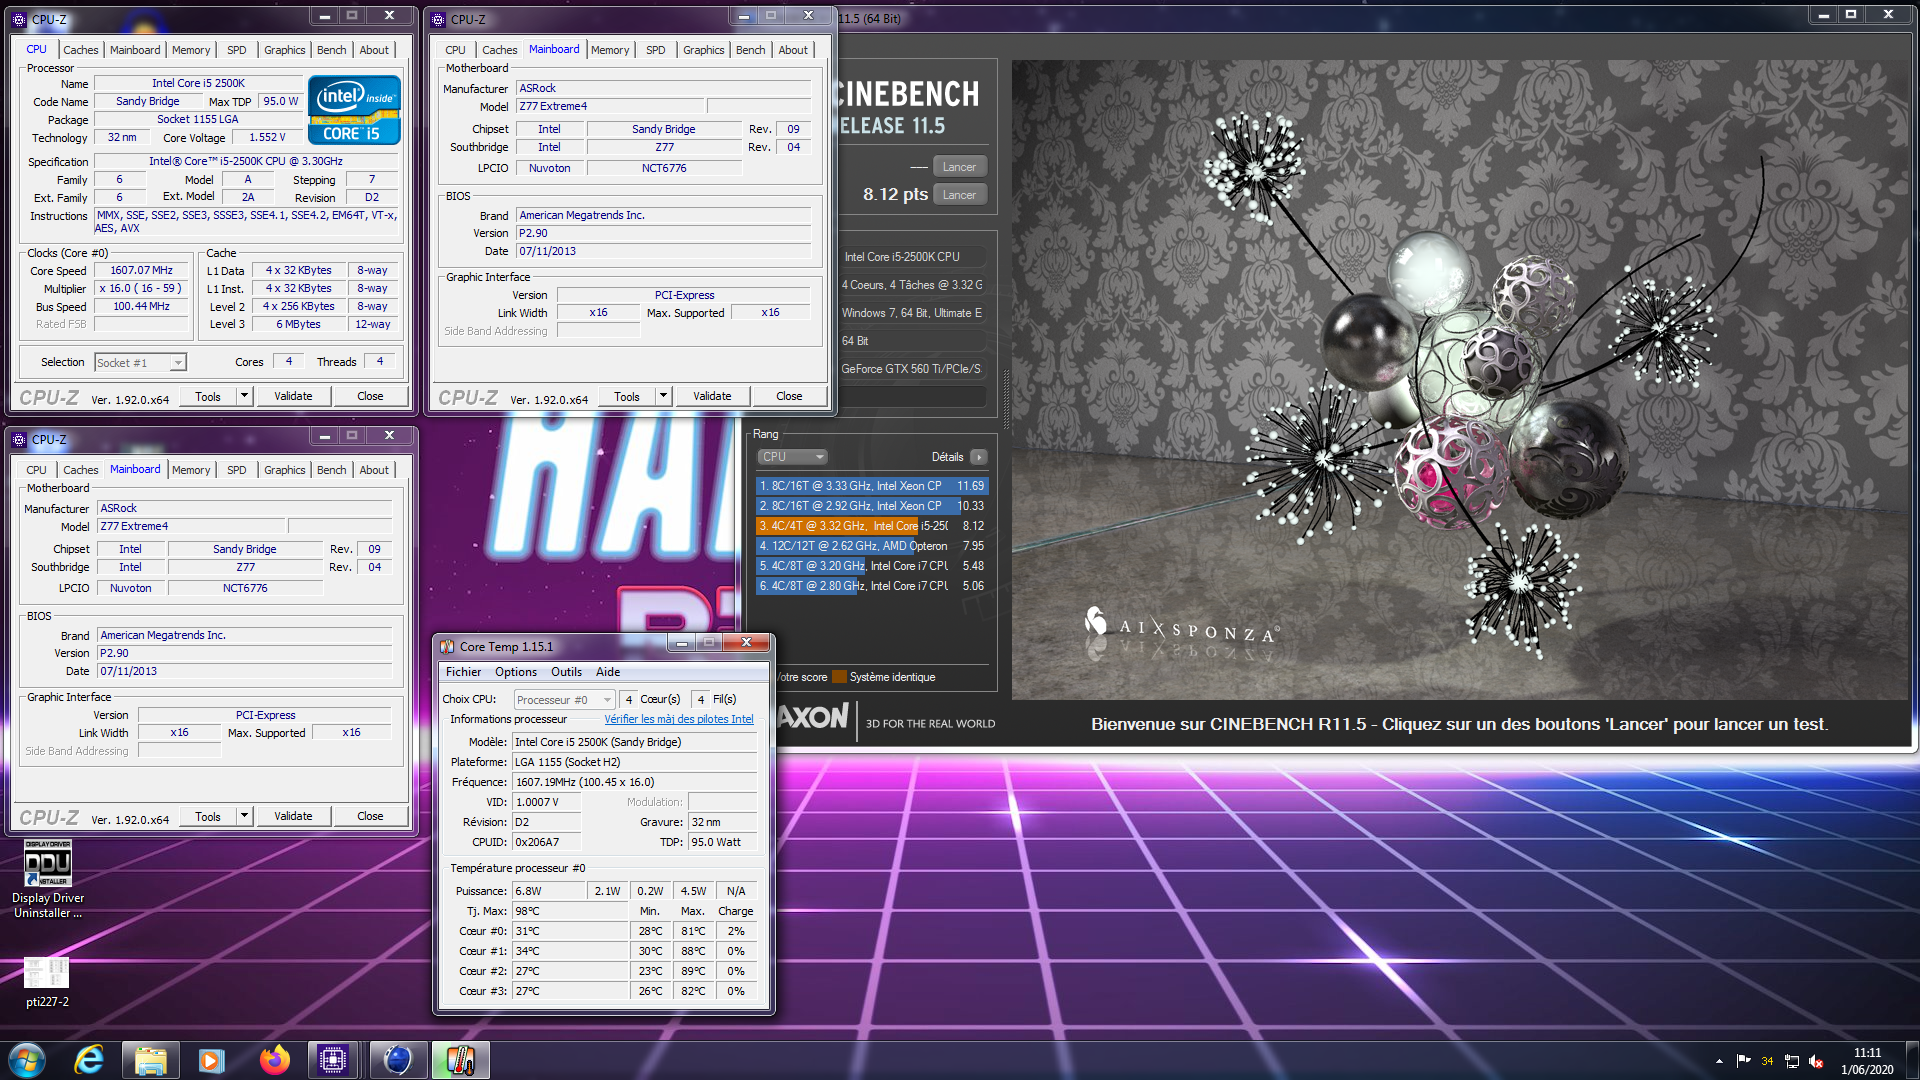
Task: Click Cinebench rendered scene image
Action: coord(1460,380)
